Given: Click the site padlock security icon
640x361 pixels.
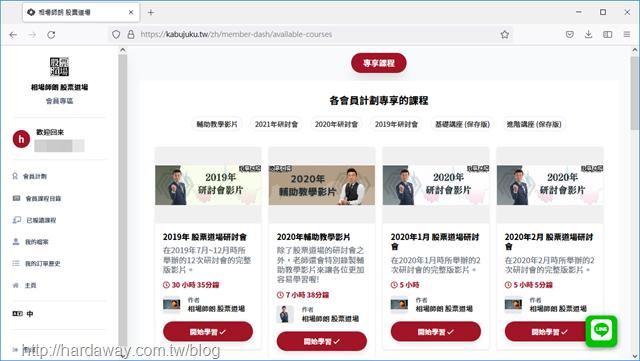Looking at the screenshot, I should (131, 35).
